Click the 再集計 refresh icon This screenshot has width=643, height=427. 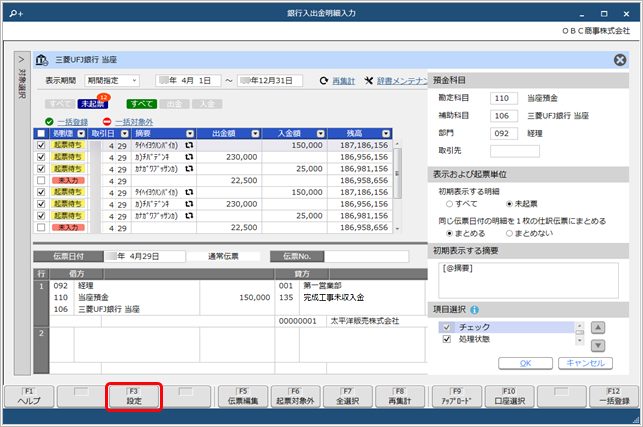323,80
